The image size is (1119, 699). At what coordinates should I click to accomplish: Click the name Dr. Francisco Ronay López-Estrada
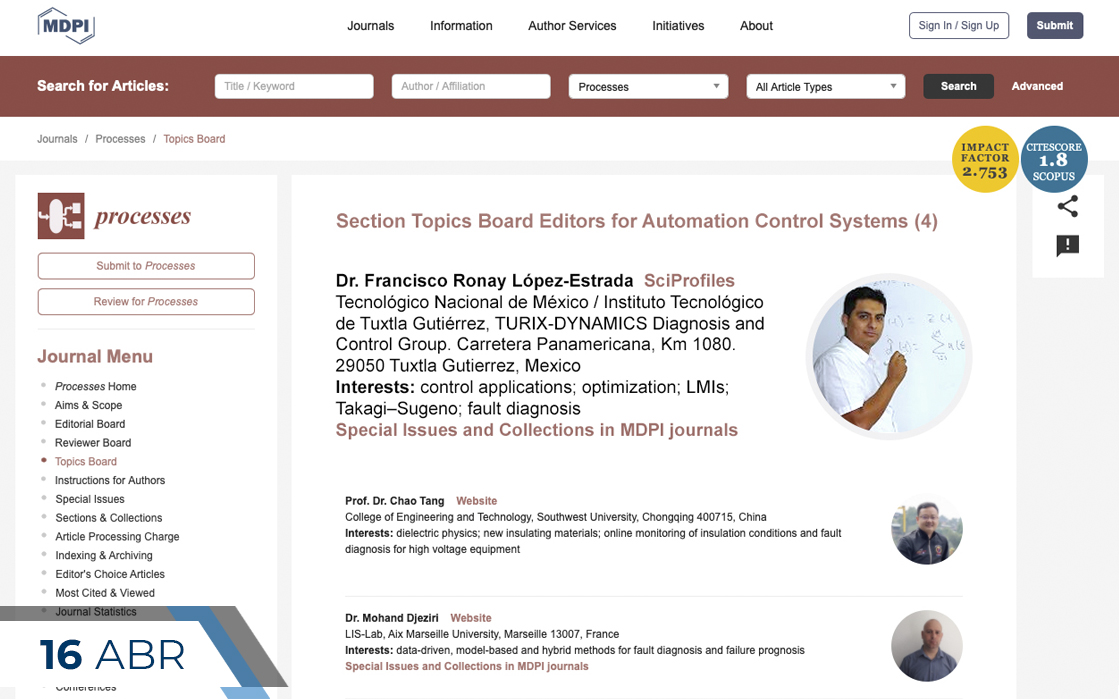tap(485, 281)
